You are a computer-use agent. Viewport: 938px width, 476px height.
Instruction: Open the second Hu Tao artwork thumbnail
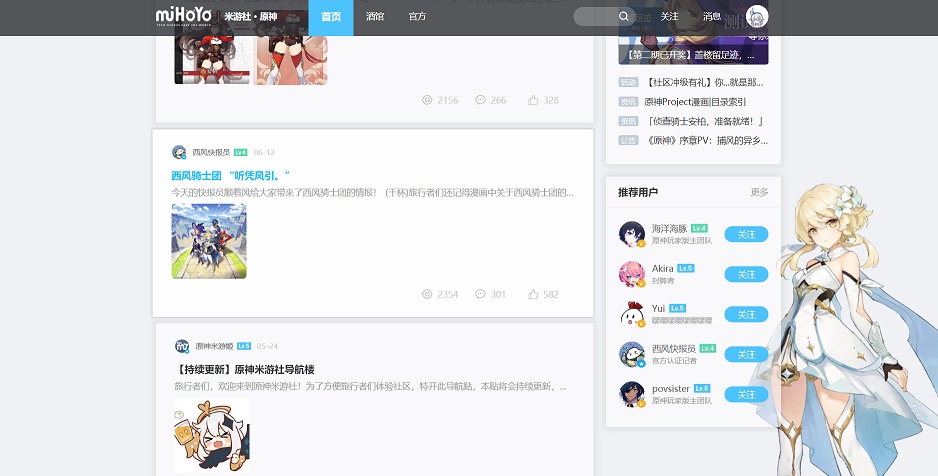[x=290, y=59]
